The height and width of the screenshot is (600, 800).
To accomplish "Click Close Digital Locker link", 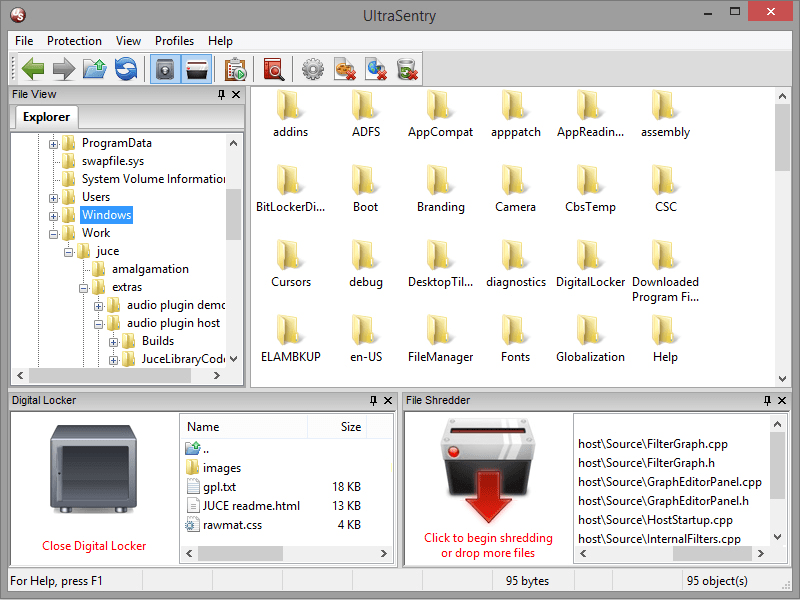I will [94, 546].
